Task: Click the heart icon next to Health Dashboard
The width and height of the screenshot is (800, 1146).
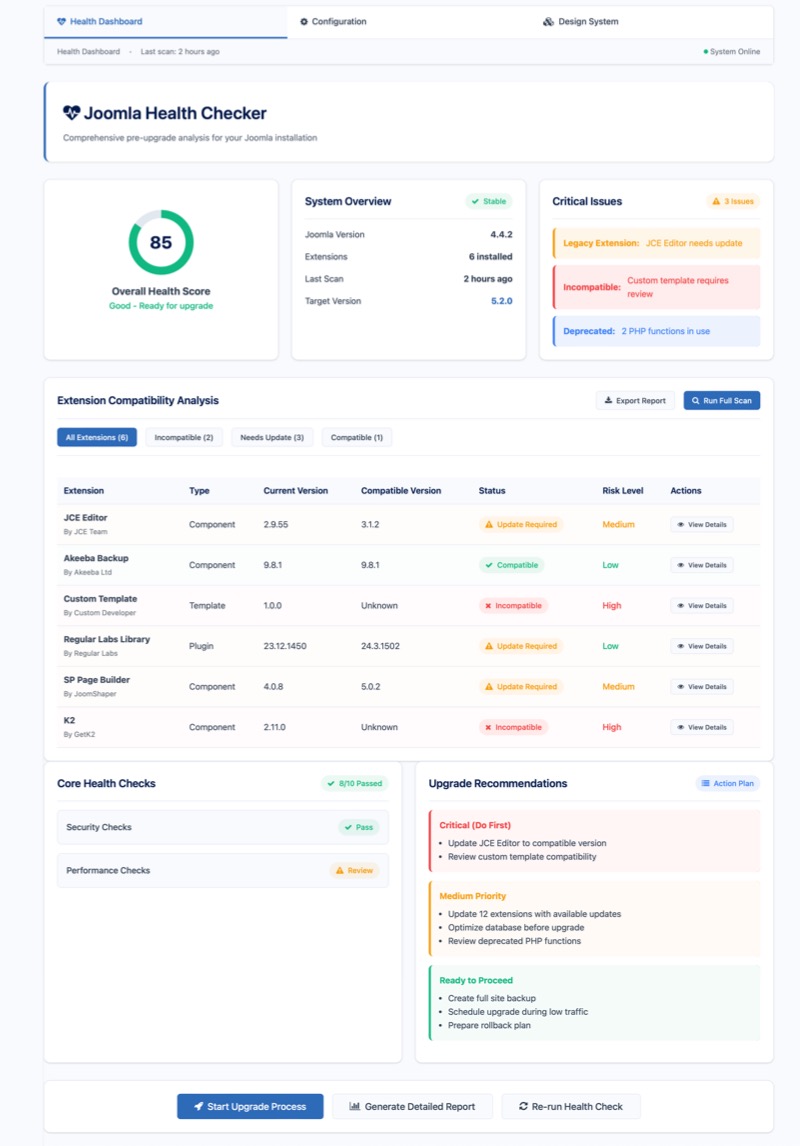Action: click(63, 19)
